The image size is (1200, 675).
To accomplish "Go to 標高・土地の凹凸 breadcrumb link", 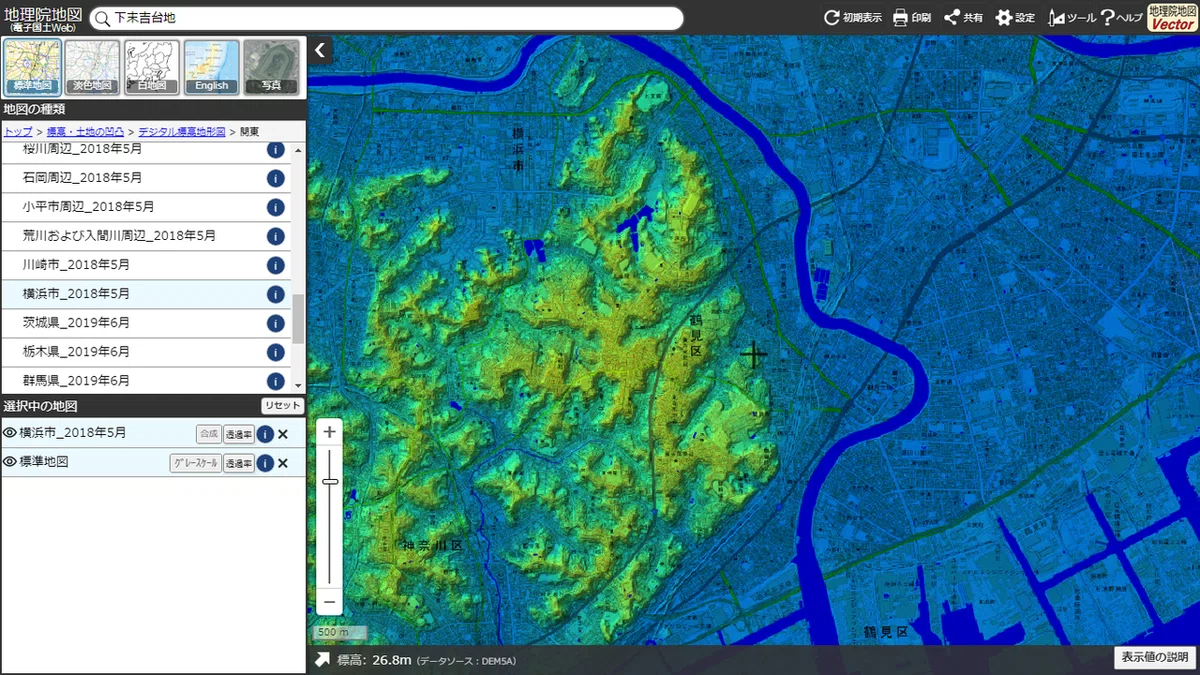I will (x=85, y=131).
